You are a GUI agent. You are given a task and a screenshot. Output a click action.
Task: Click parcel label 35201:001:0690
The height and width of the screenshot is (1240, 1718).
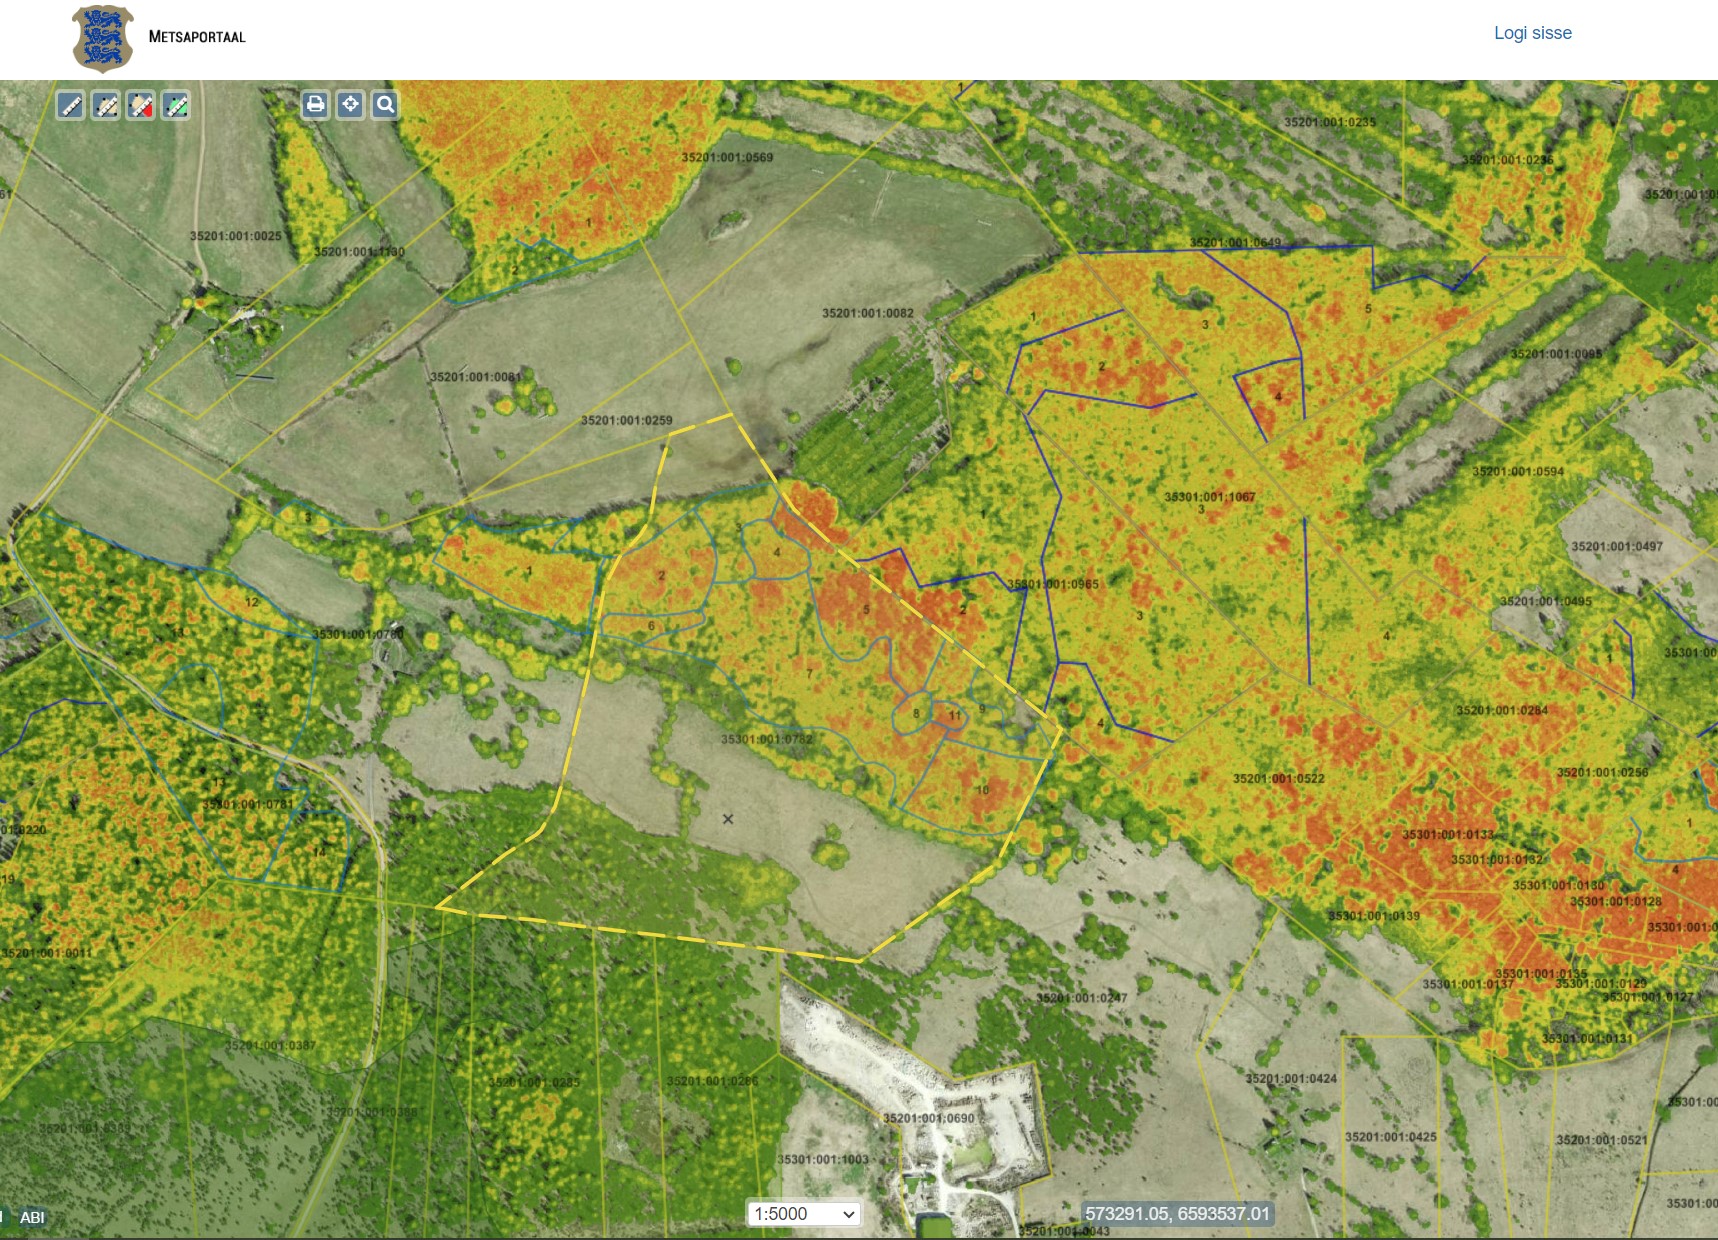(929, 1118)
